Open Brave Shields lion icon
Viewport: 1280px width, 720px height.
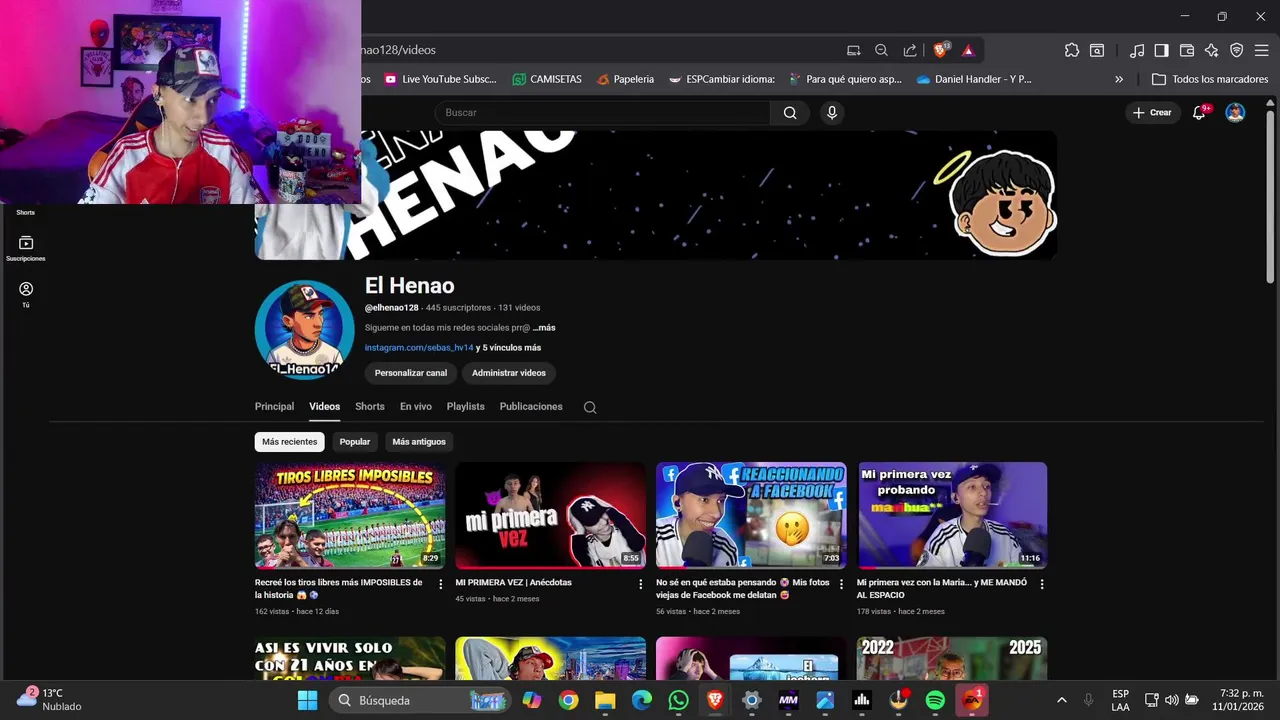[x=940, y=50]
